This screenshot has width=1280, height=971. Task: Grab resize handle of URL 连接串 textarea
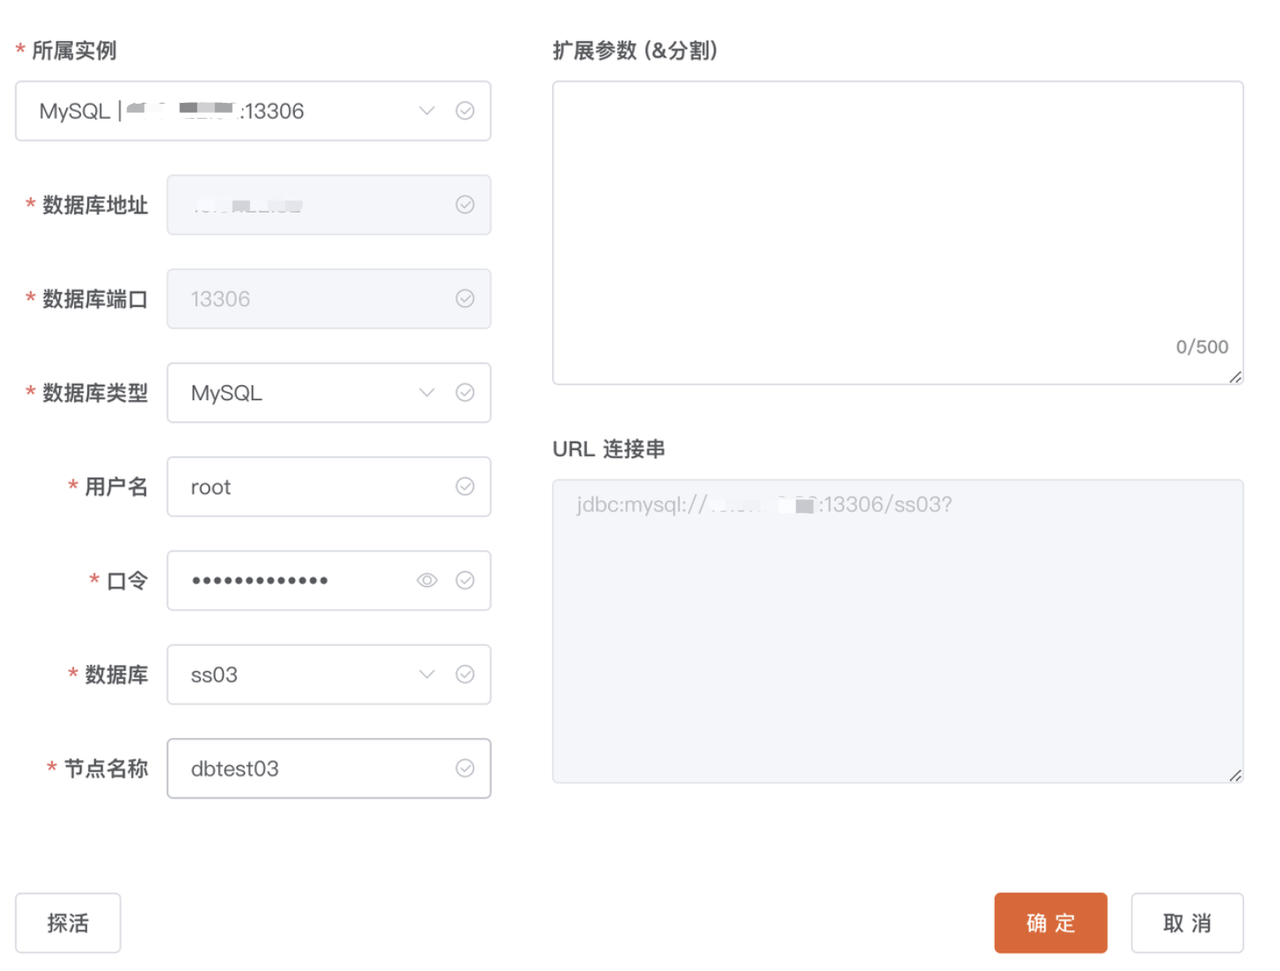pyautogui.click(x=1236, y=776)
